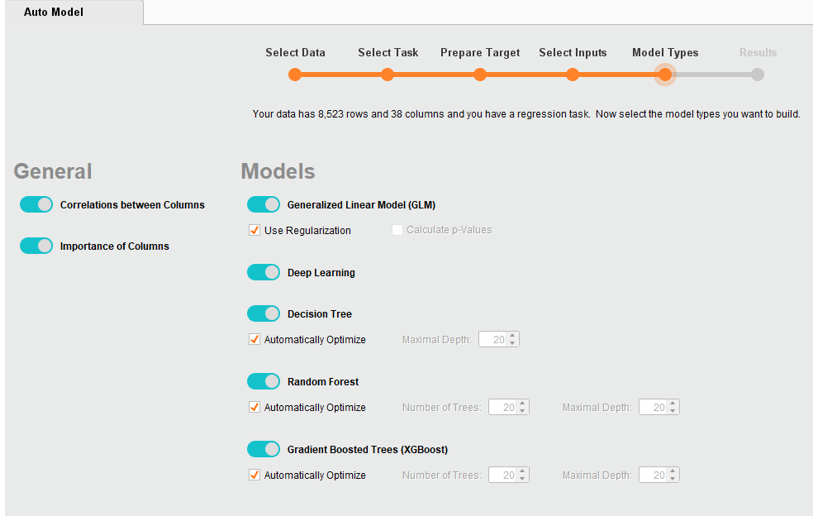Check the Calculate p-Values checkbox

[397, 230]
